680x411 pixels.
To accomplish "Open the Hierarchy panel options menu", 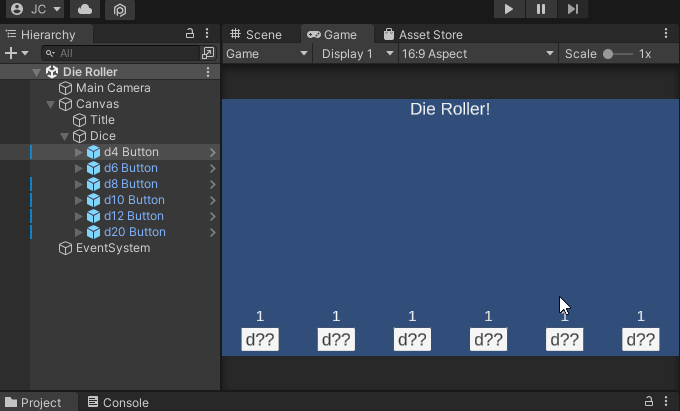I will click(207, 33).
